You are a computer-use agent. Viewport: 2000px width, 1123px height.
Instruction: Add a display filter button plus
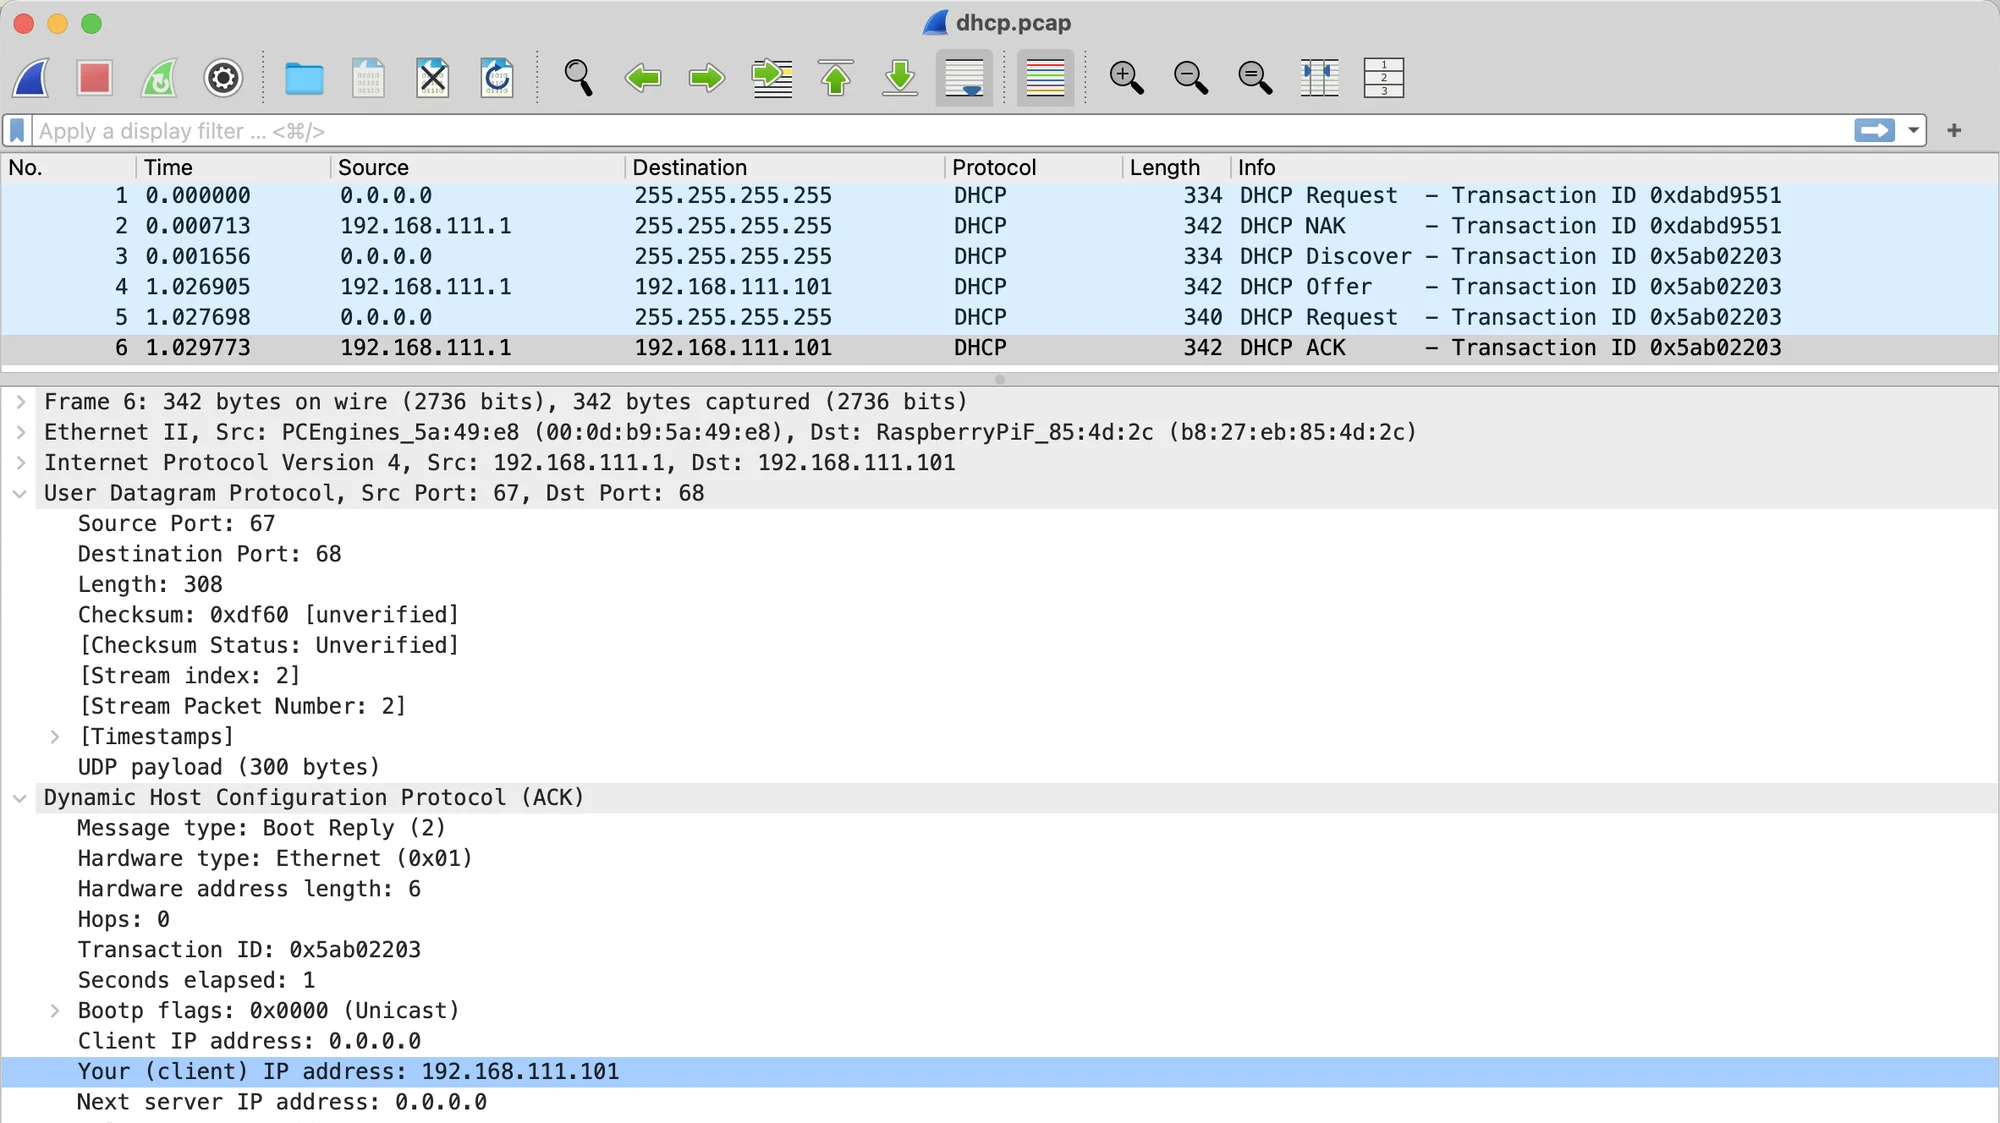(x=1954, y=131)
